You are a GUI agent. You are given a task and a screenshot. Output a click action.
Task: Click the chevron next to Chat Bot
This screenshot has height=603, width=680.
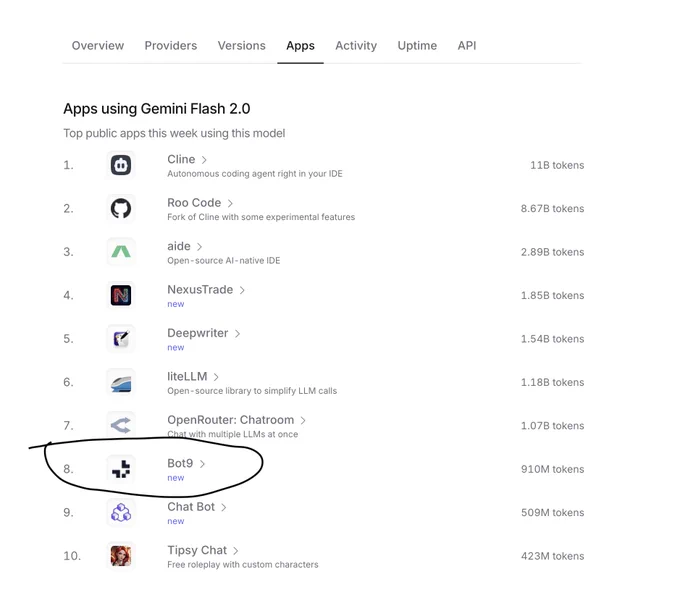coord(224,507)
